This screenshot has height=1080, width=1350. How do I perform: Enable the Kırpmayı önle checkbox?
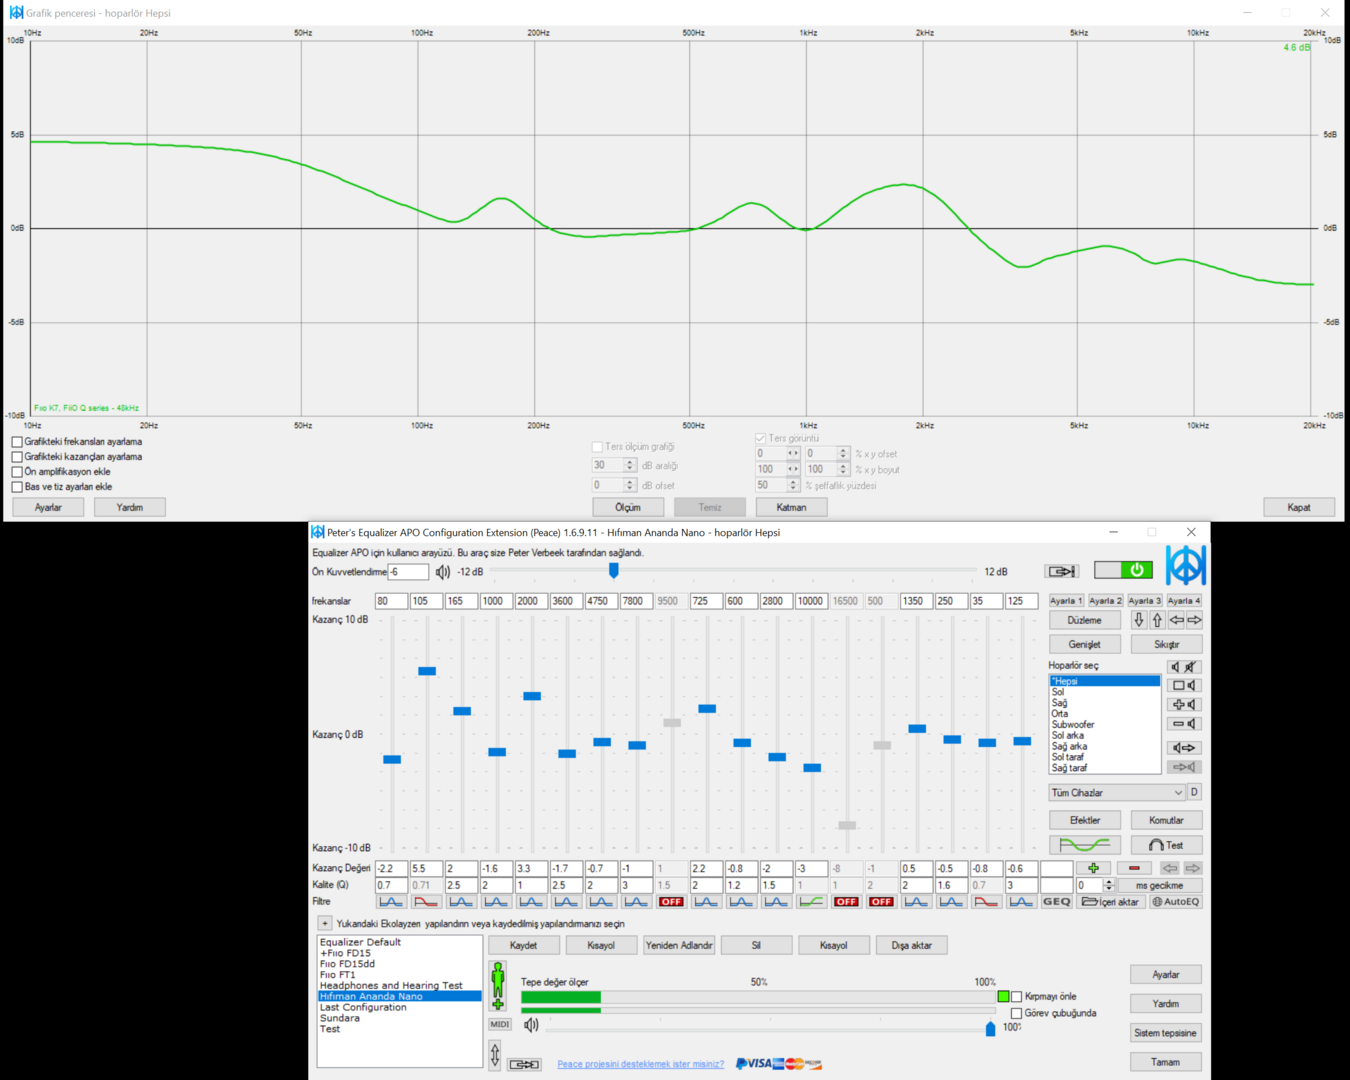coord(1017,997)
